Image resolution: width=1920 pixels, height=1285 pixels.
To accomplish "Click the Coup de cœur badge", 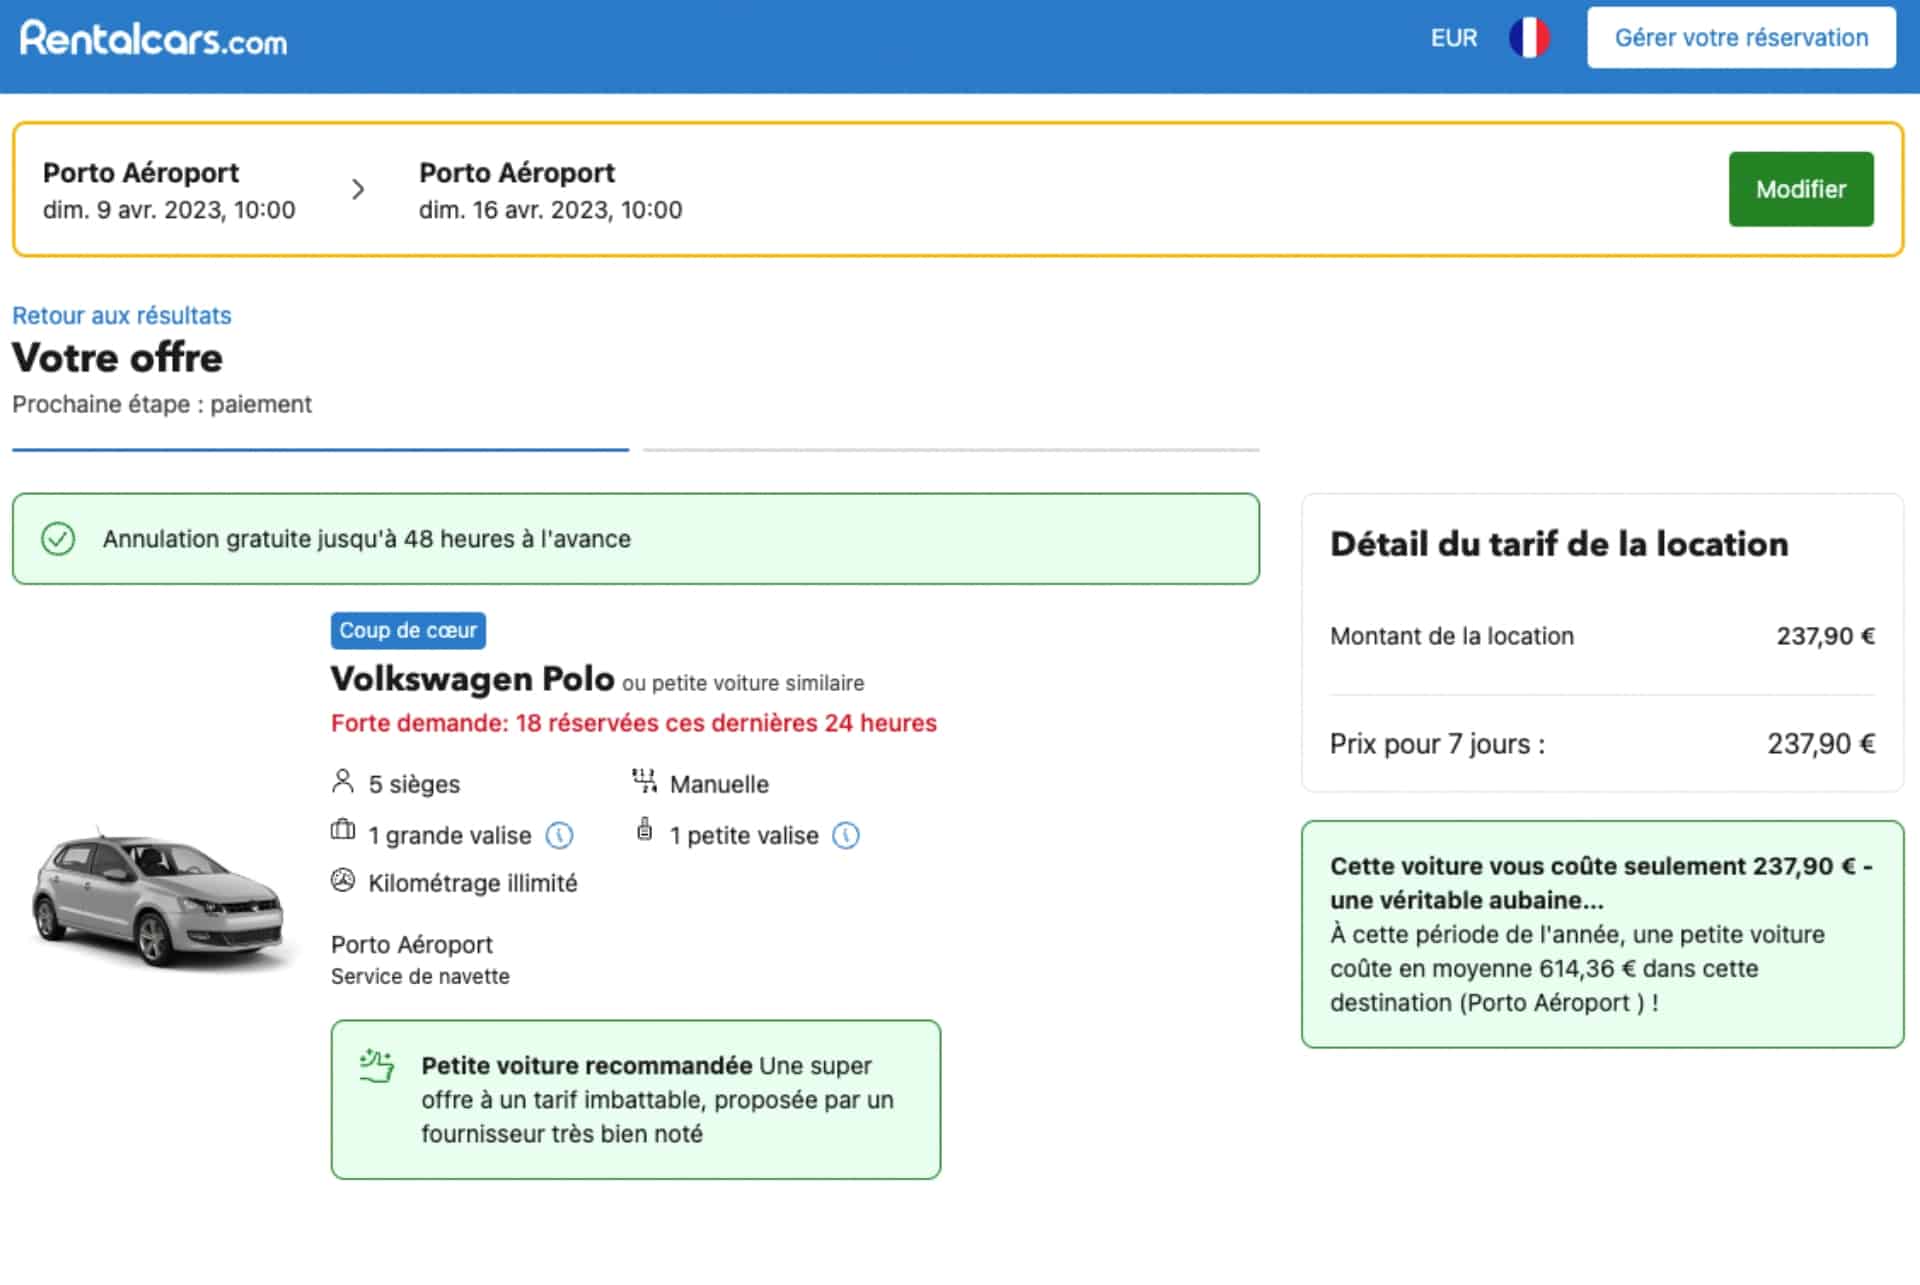I will tap(408, 631).
